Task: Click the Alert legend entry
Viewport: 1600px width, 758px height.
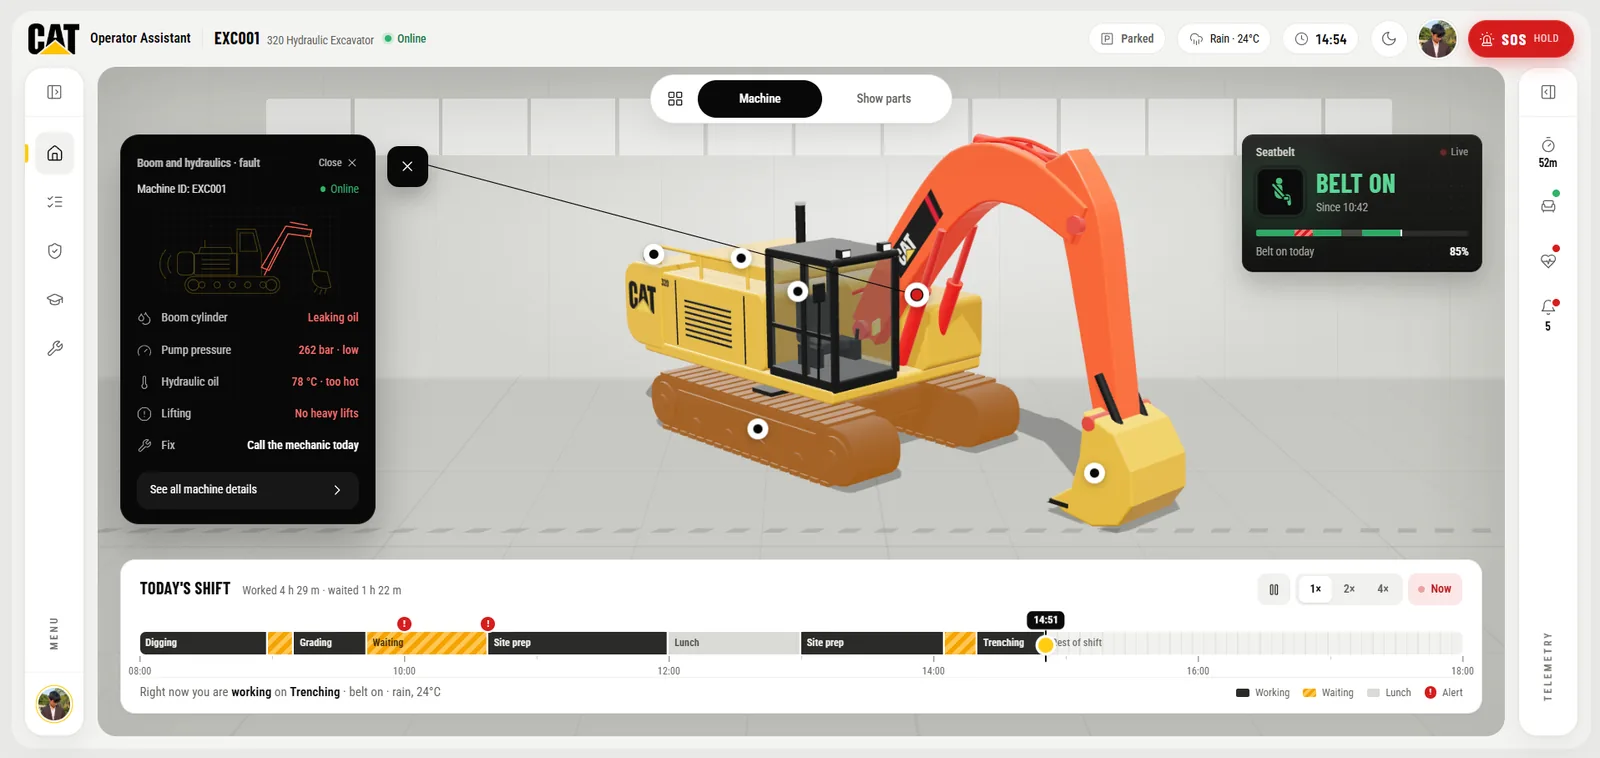Action: click(1443, 692)
